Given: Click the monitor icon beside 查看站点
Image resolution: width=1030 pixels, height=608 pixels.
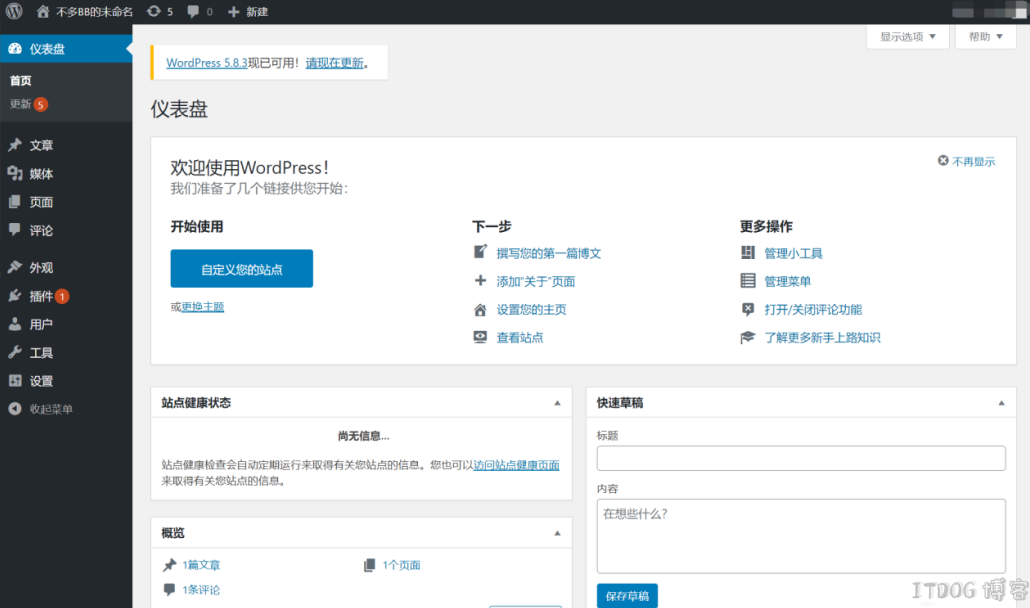Looking at the screenshot, I should [480, 337].
